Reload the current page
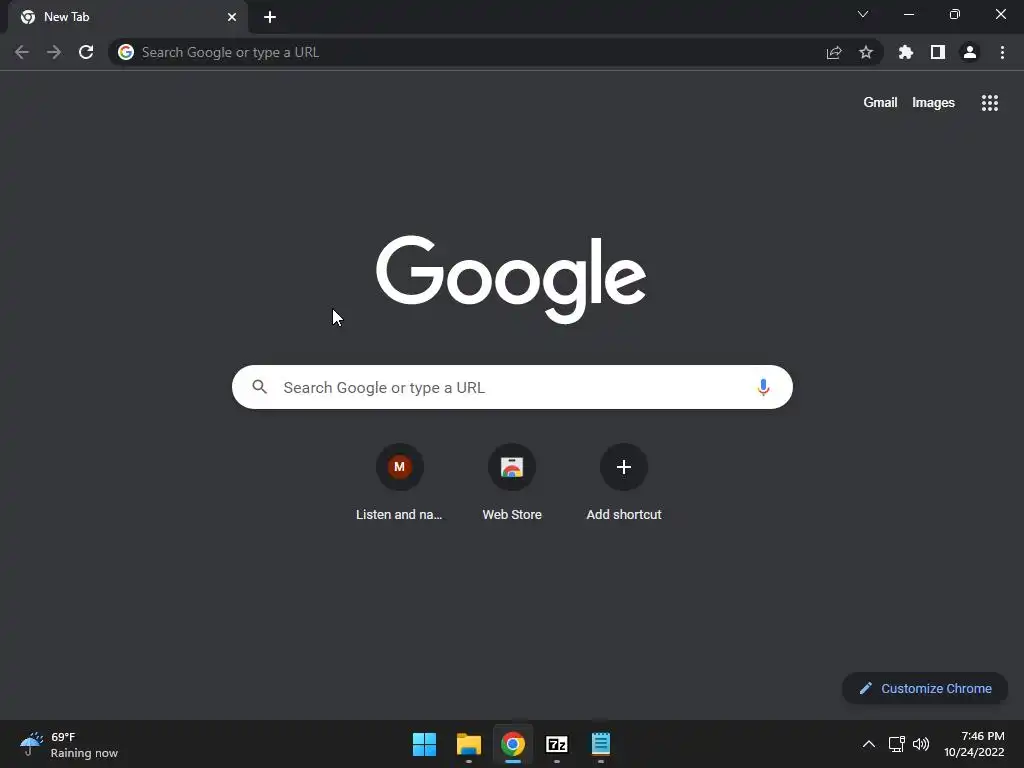Screen dimensions: 1024x768 tap(86, 52)
